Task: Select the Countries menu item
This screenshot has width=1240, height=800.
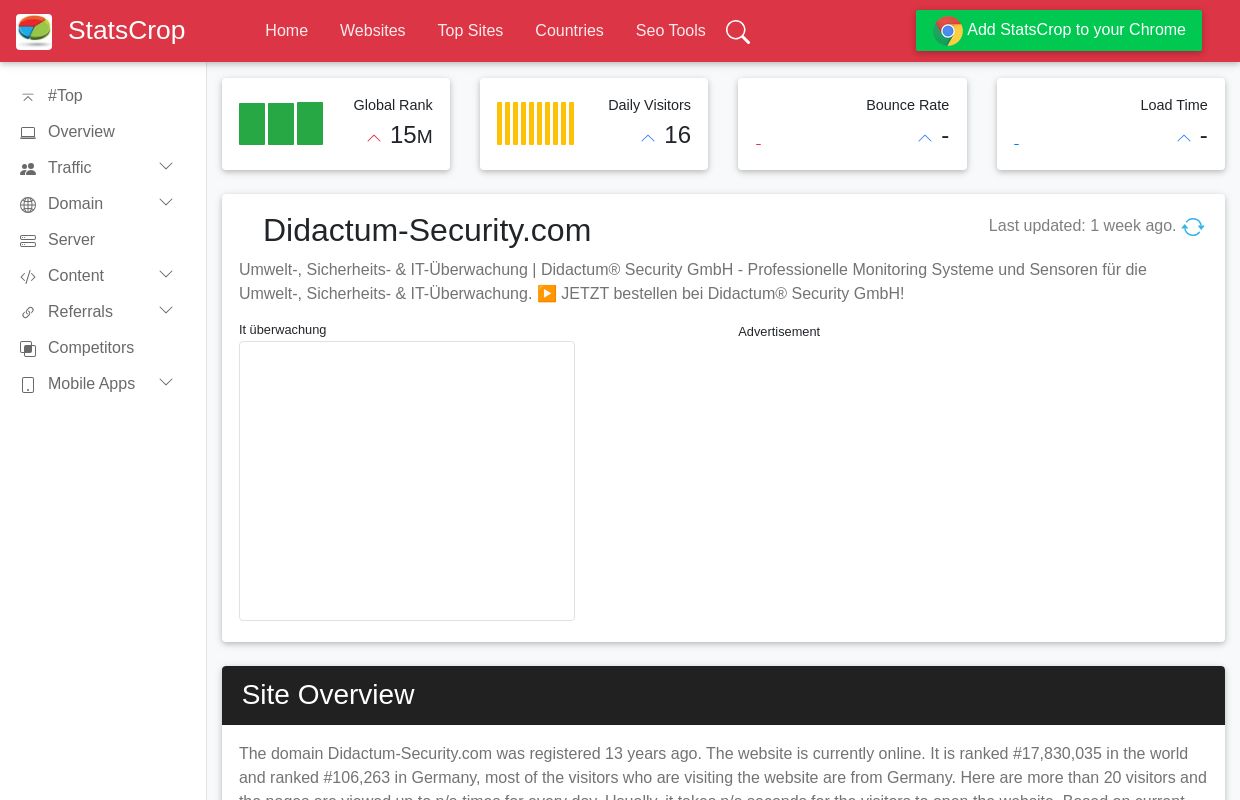Action: pyautogui.click(x=569, y=31)
